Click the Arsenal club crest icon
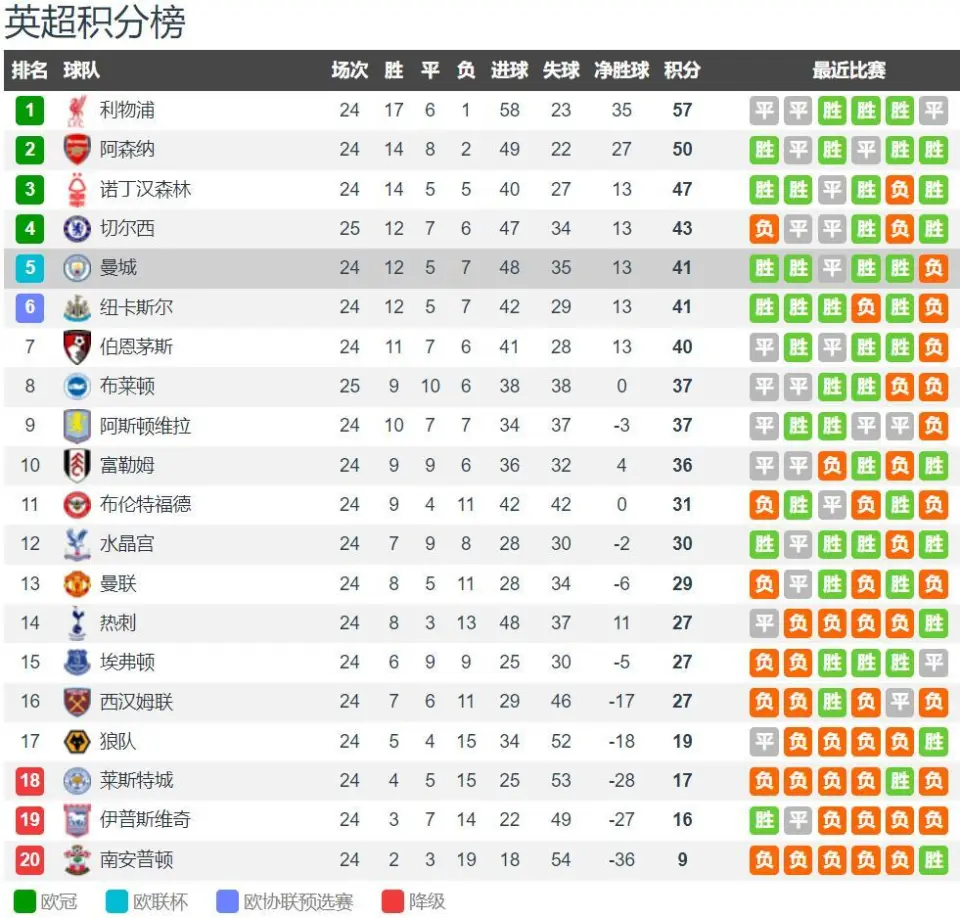The width and height of the screenshot is (960, 918). click(77, 149)
